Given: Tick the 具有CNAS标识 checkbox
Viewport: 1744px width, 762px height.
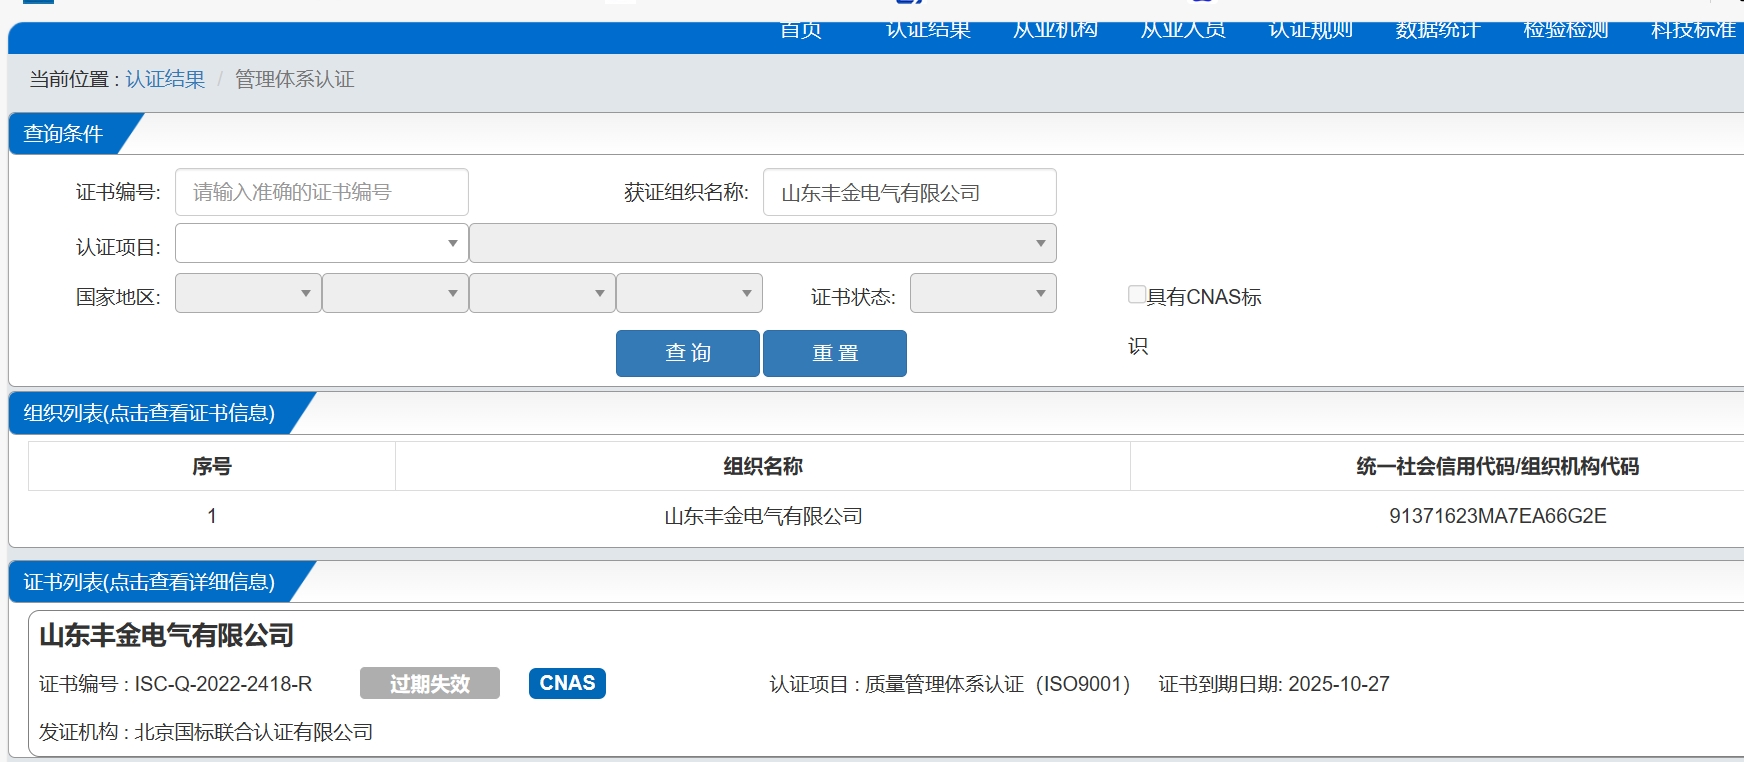Looking at the screenshot, I should [x=1137, y=294].
